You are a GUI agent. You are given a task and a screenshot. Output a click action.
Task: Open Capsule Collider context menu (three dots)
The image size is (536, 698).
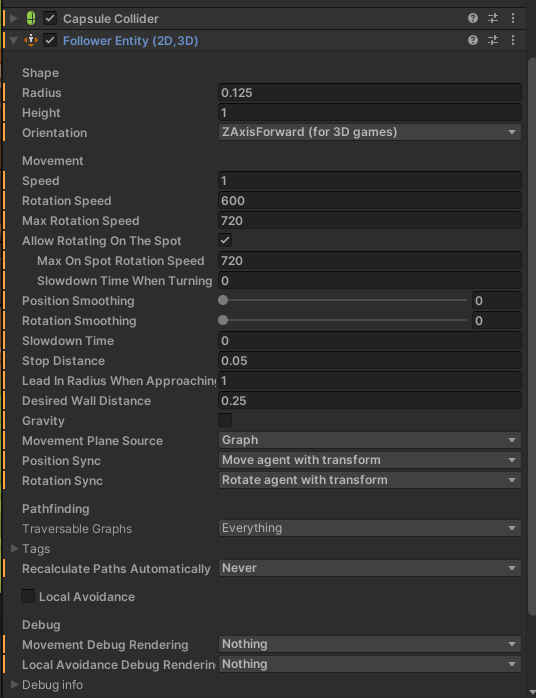tap(513, 18)
